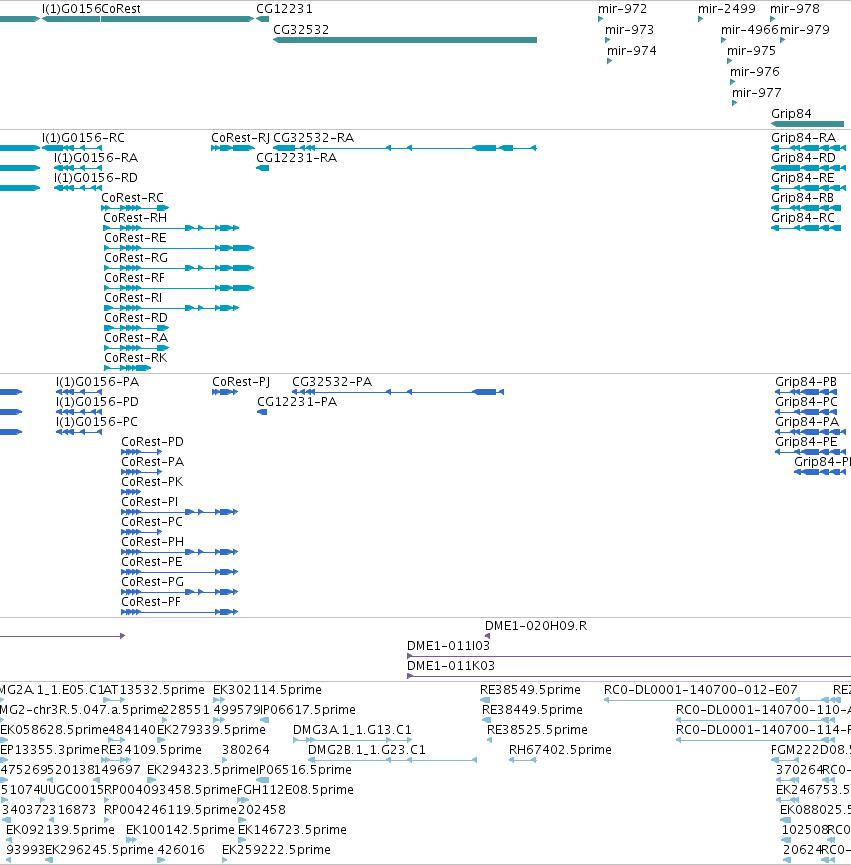Select the CoRest-RD transcript label
Viewport: 851px width, 865px height.
[x=136, y=318]
